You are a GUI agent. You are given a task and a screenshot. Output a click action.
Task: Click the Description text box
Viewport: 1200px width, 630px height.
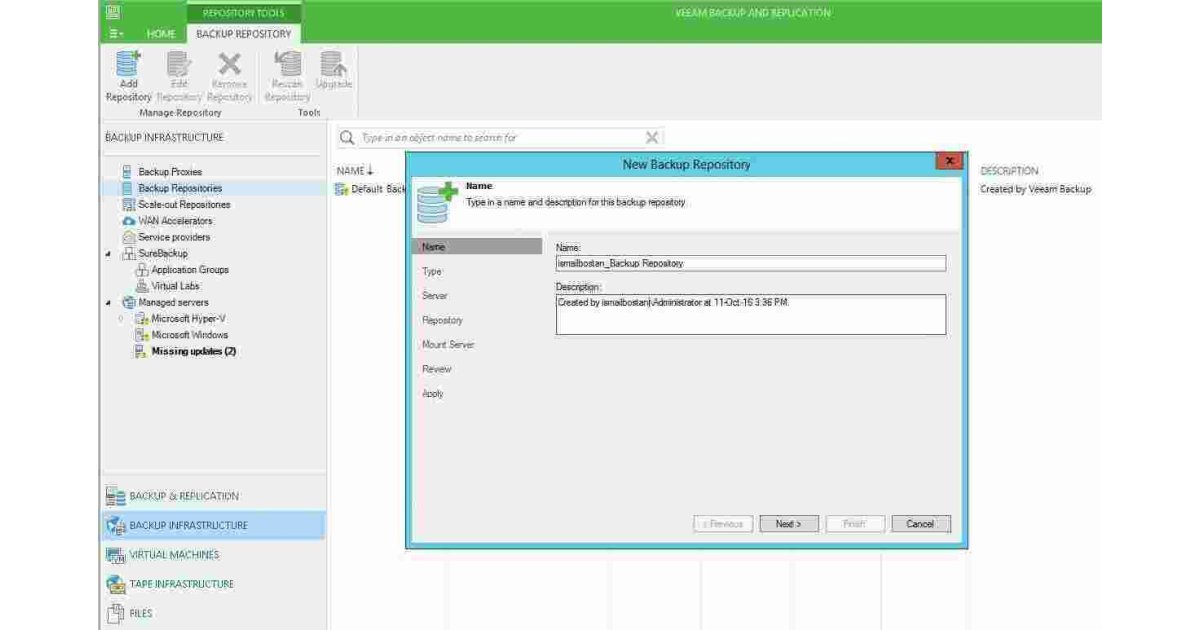pos(750,314)
